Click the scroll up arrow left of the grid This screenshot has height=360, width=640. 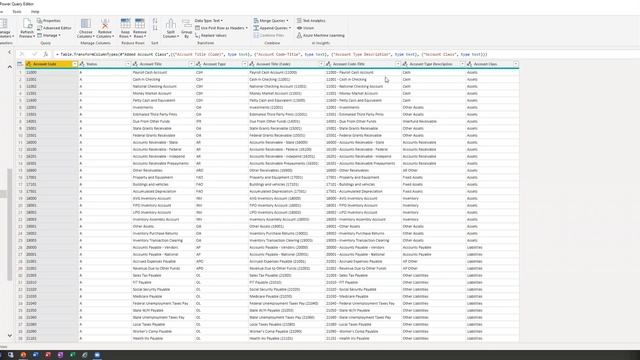click(10, 67)
